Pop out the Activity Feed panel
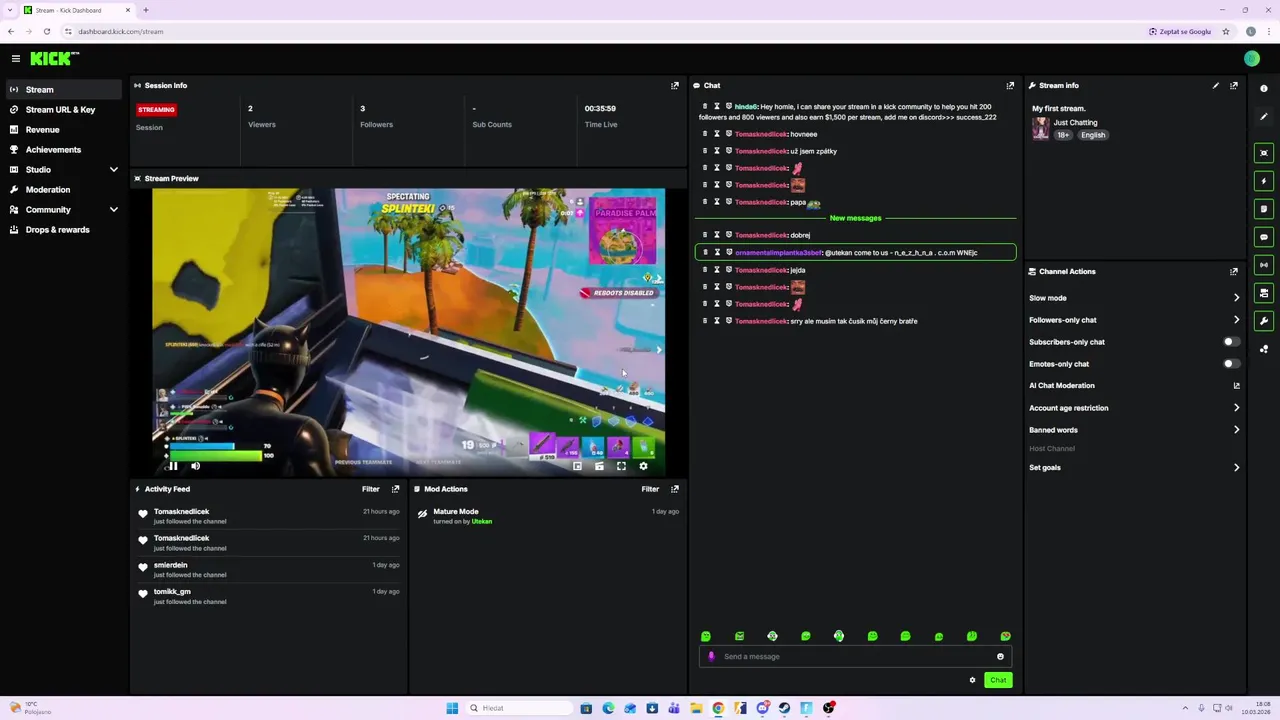The image size is (1280, 720). (x=395, y=489)
